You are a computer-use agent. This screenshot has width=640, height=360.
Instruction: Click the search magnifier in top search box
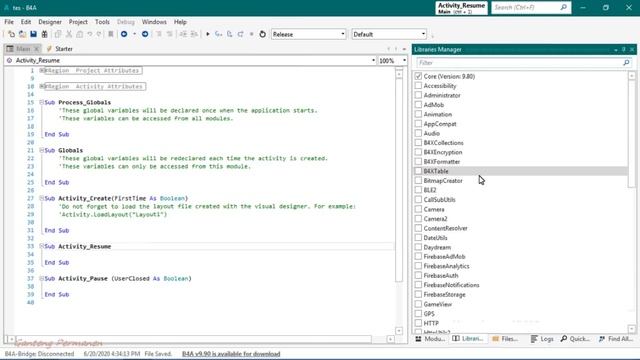(x=564, y=7)
